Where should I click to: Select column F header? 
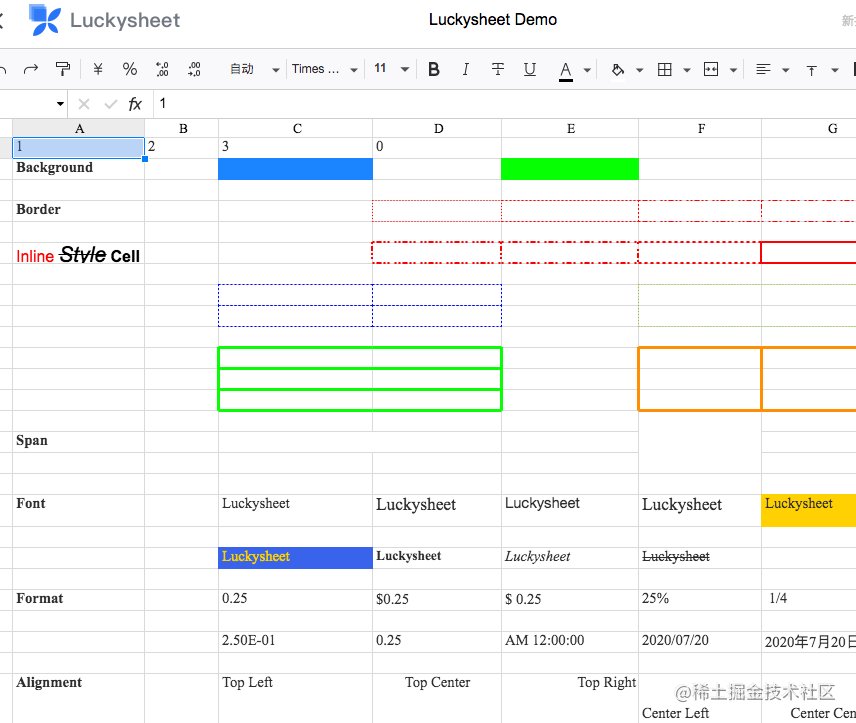point(700,129)
